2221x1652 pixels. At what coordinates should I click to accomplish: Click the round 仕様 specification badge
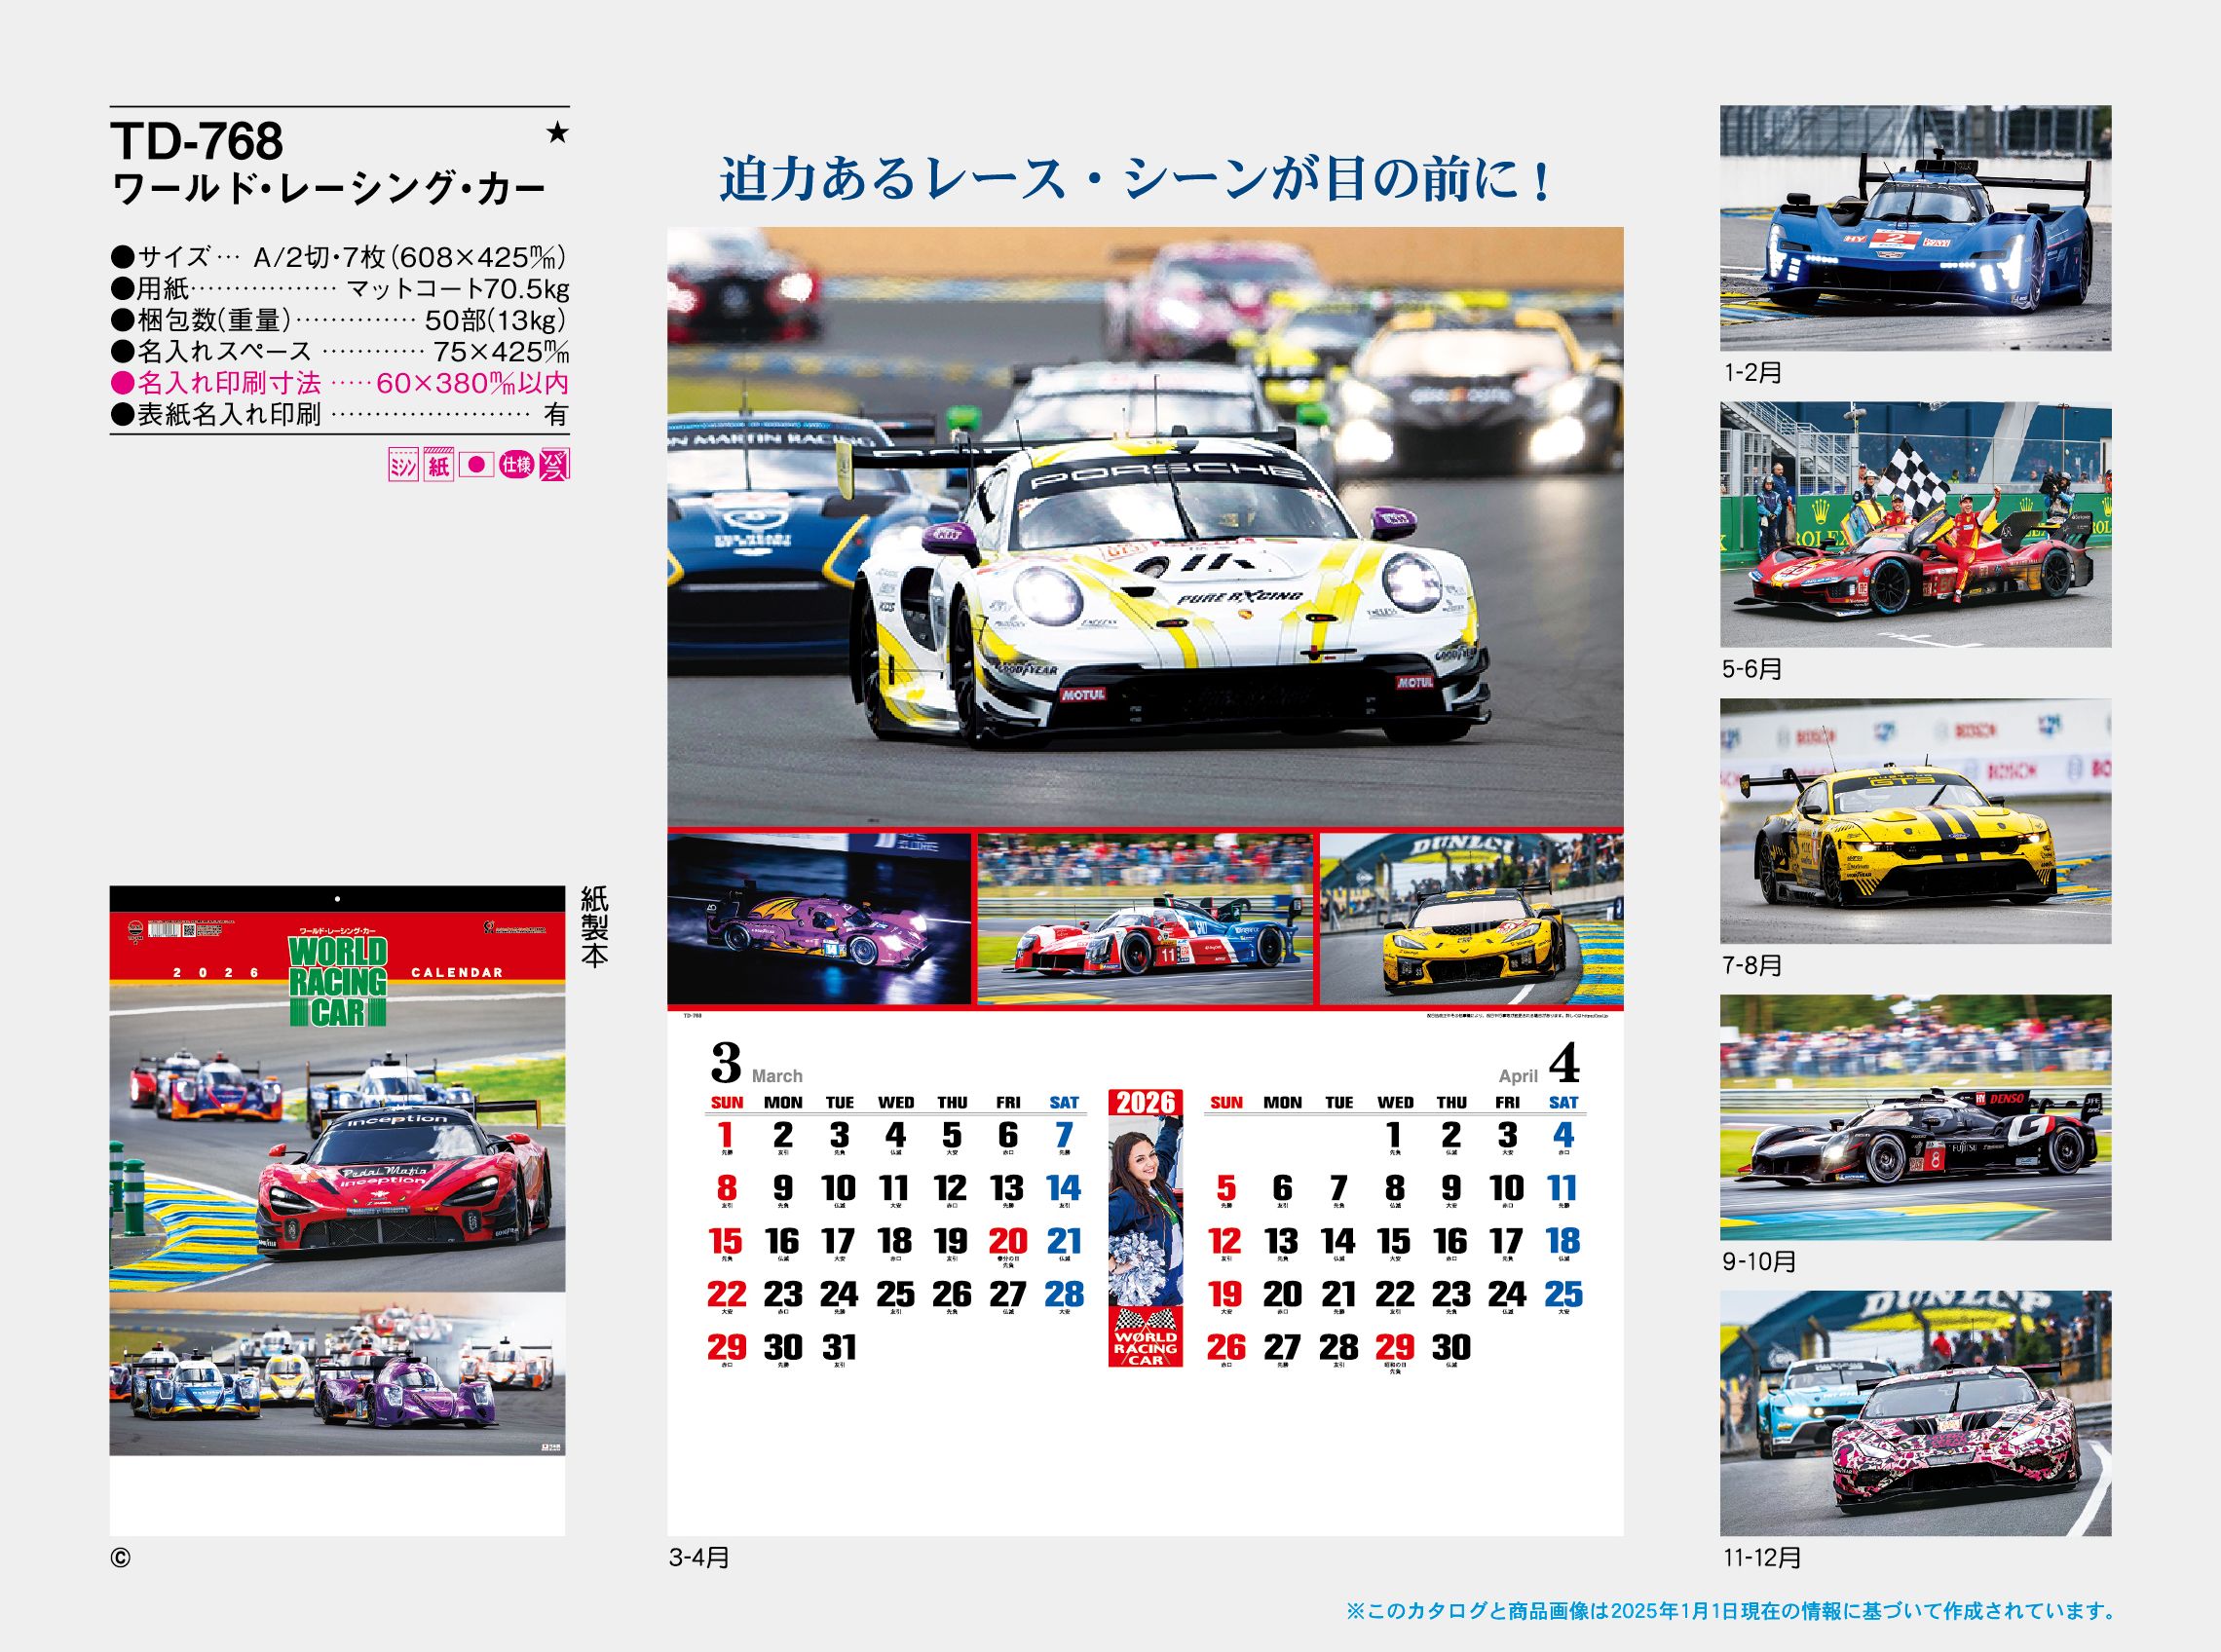516,465
